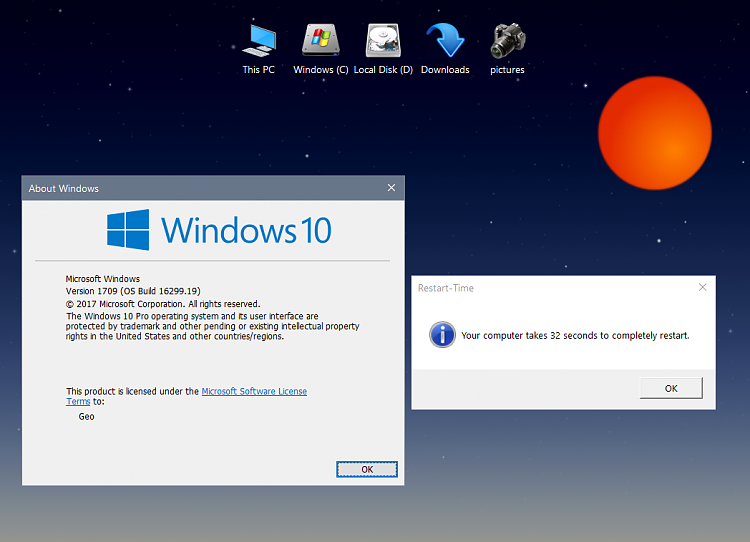Open the Microsoft Software License link

(254, 391)
